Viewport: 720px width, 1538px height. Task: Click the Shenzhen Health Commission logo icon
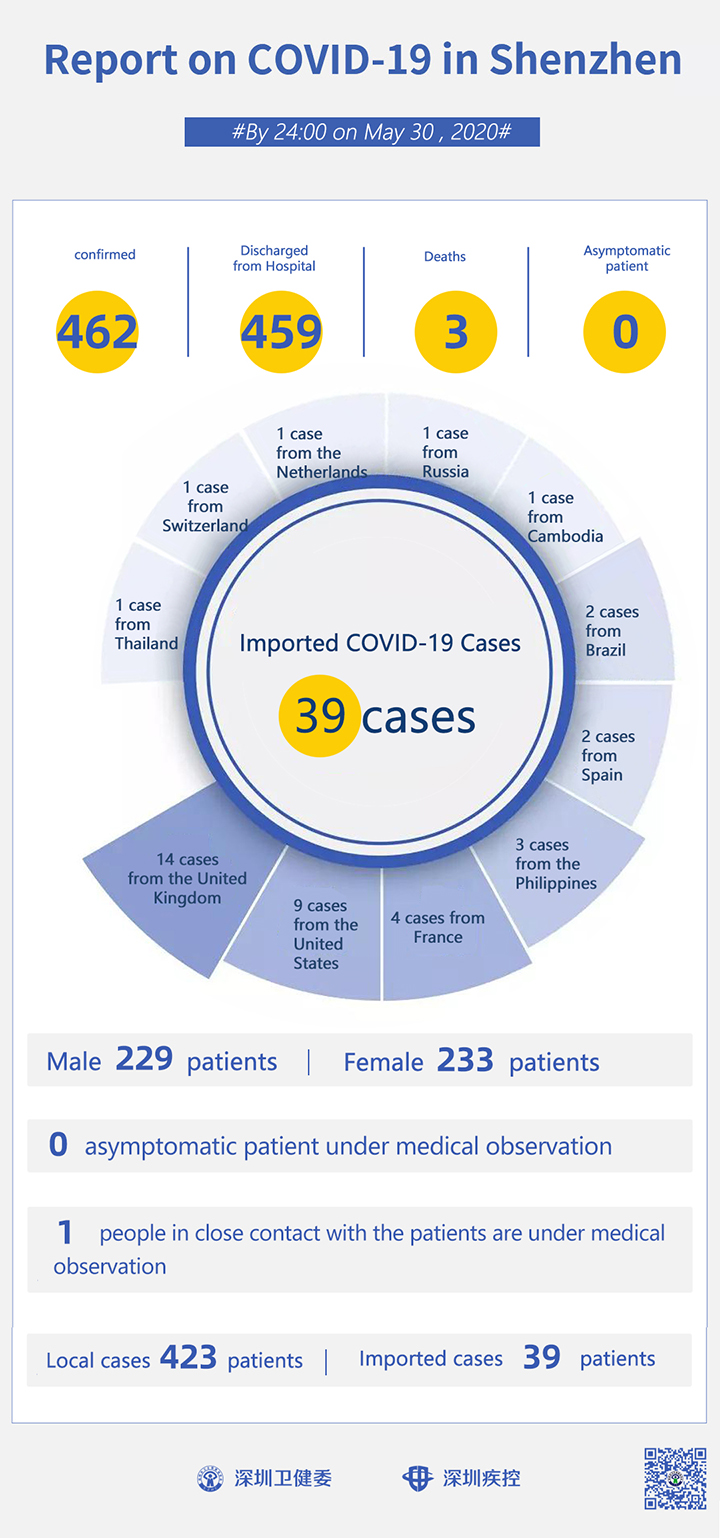(210, 1478)
